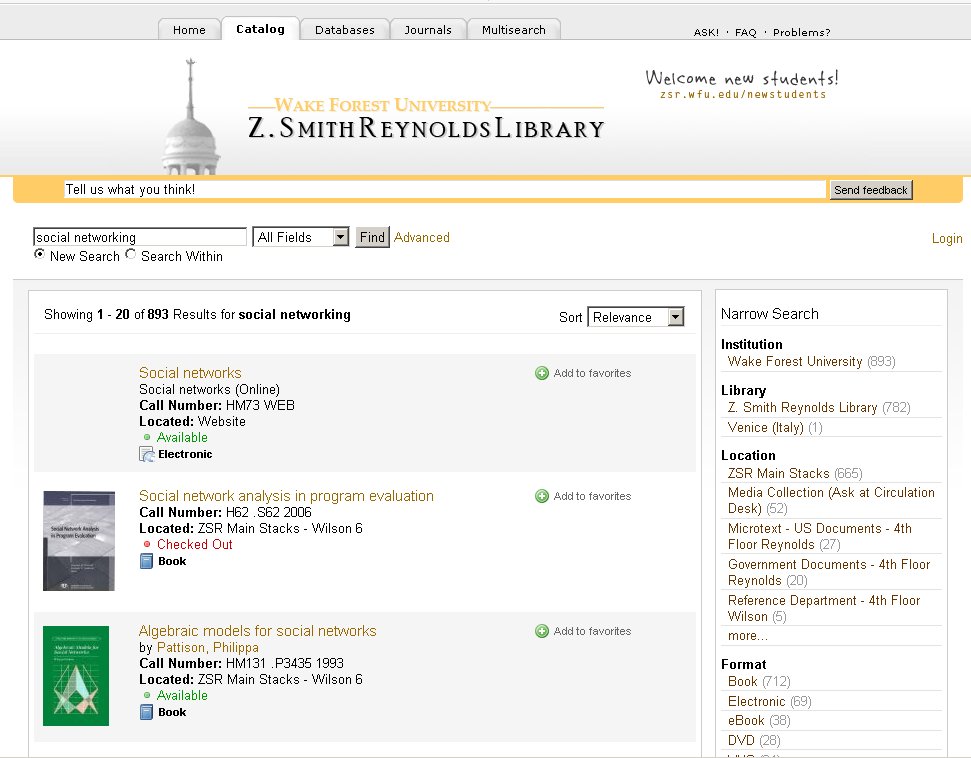
Task: Click the Login link
Action: pyautogui.click(x=947, y=238)
